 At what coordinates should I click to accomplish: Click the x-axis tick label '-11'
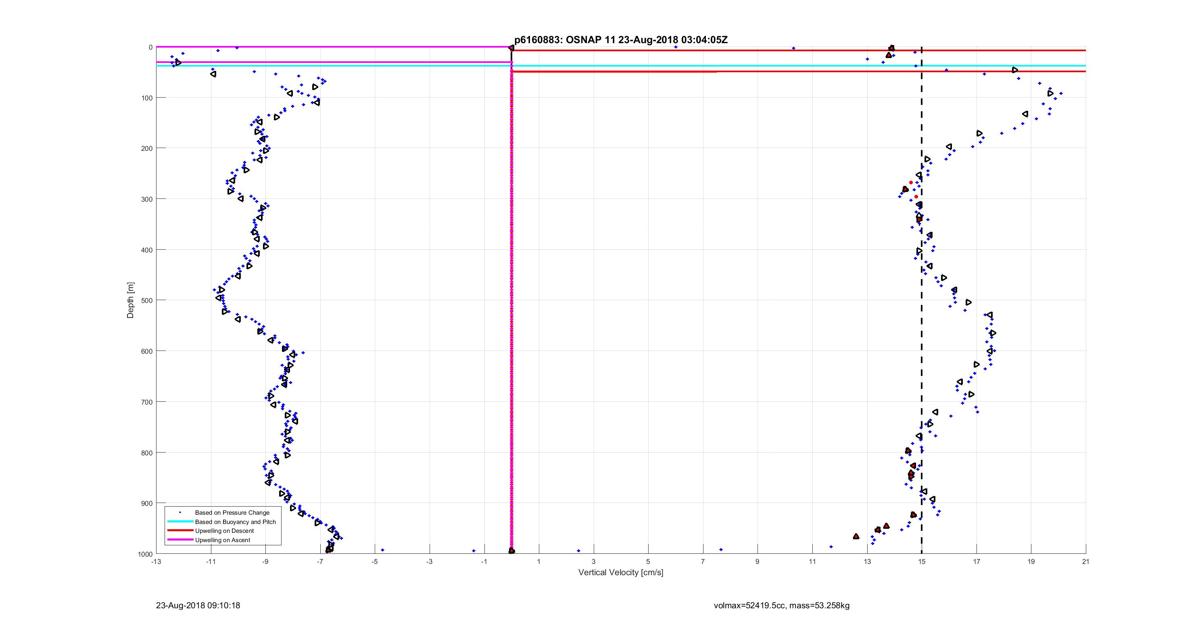click(x=210, y=561)
